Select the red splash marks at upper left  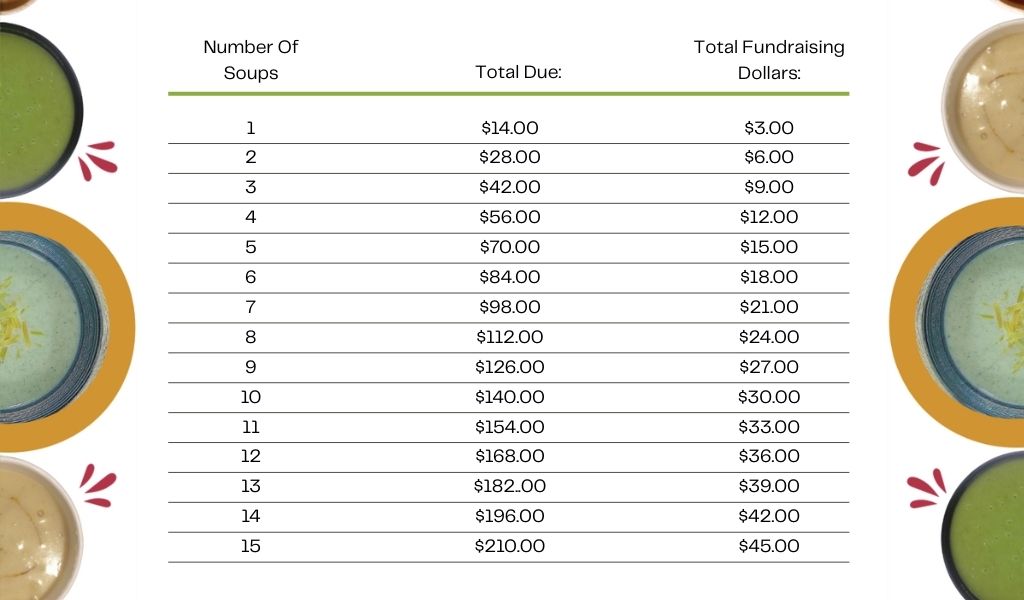[x=99, y=160]
